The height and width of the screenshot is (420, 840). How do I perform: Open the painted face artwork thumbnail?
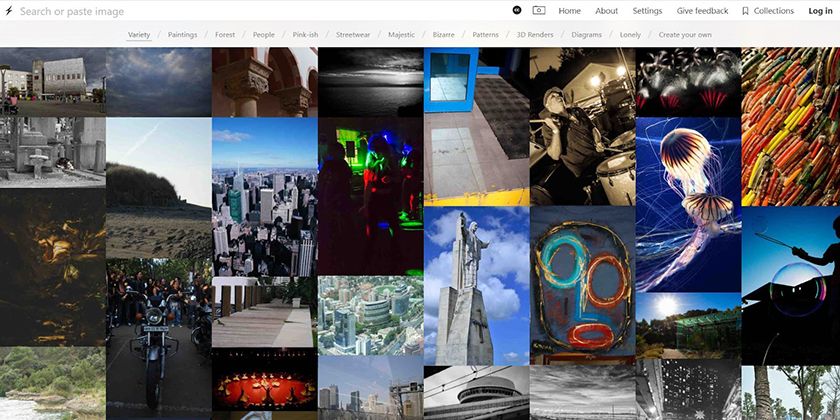point(582,286)
